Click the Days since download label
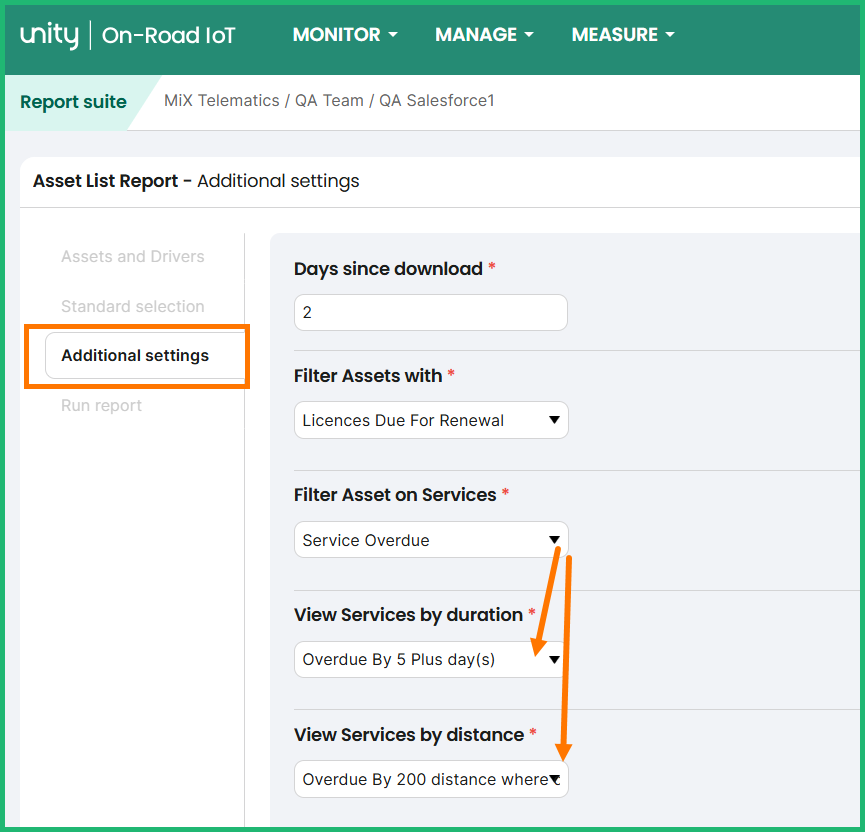The width and height of the screenshot is (865, 832). click(x=388, y=269)
